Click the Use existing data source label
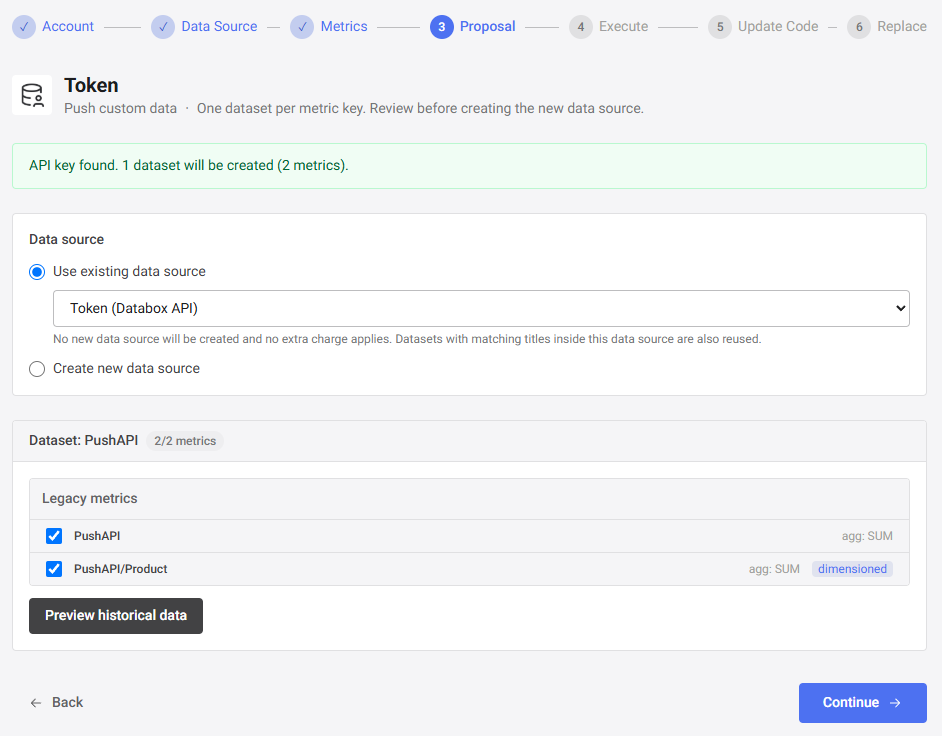The height and width of the screenshot is (736, 942). [x=129, y=272]
